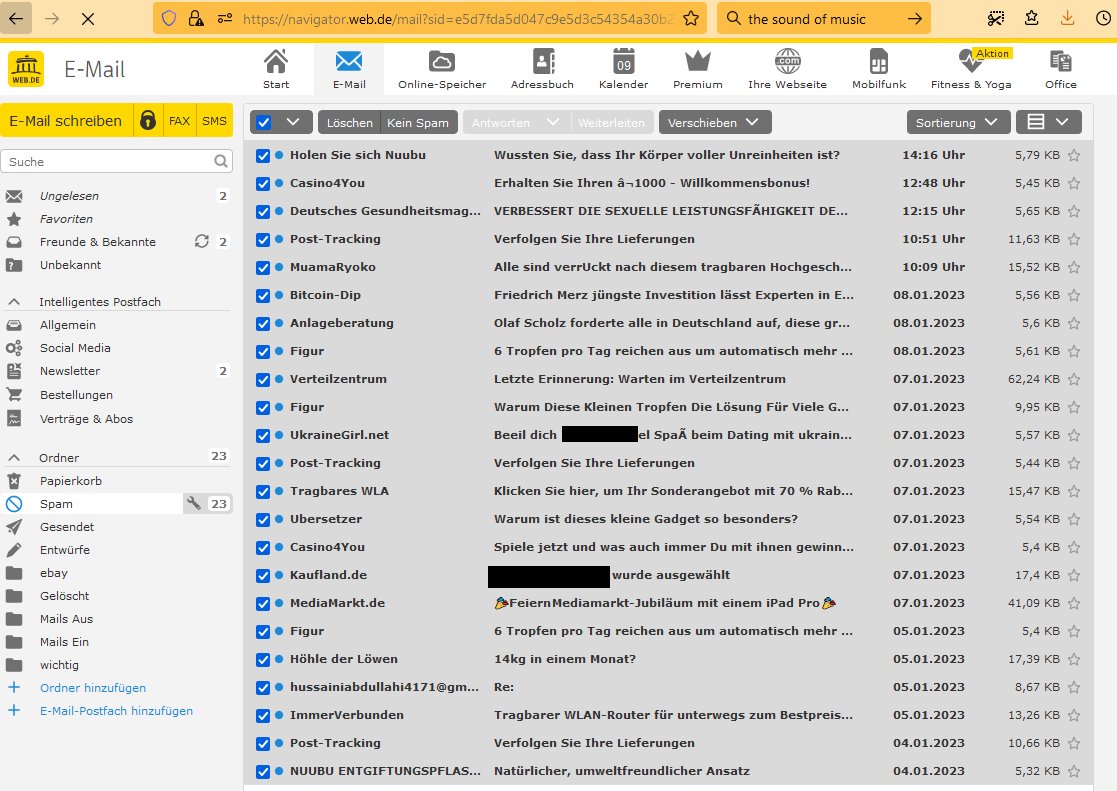The image size is (1117, 791).
Task: Collapse the Intelligentes Postfach section
Action: (14, 301)
